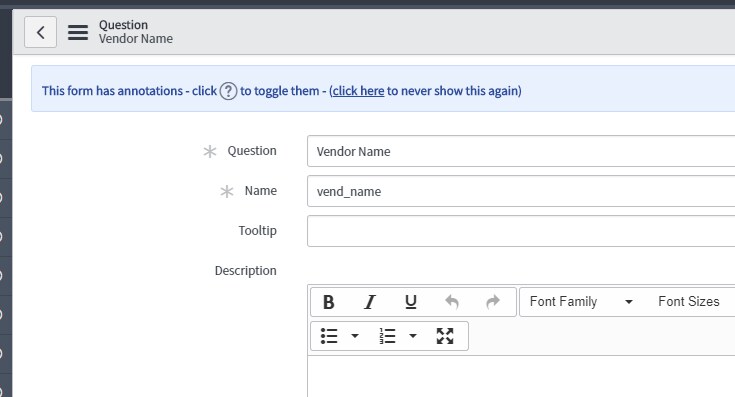The height and width of the screenshot is (397, 735).
Task: Focus the Name field containing vend_name
Action: [x=521, y=191]
